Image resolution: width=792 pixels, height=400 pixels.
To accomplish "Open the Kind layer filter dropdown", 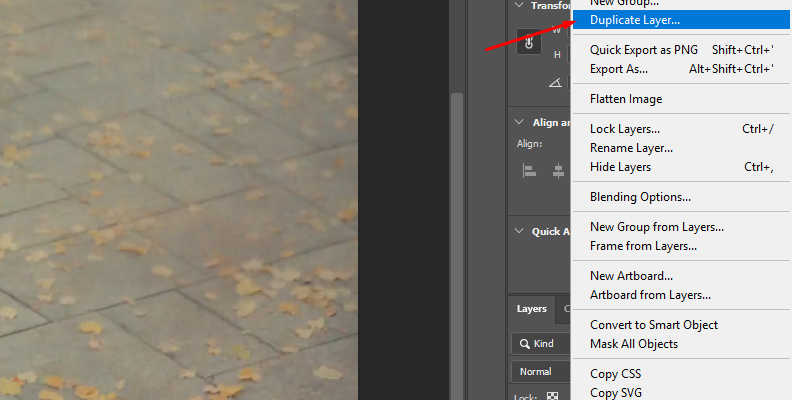I will point(541,343).
